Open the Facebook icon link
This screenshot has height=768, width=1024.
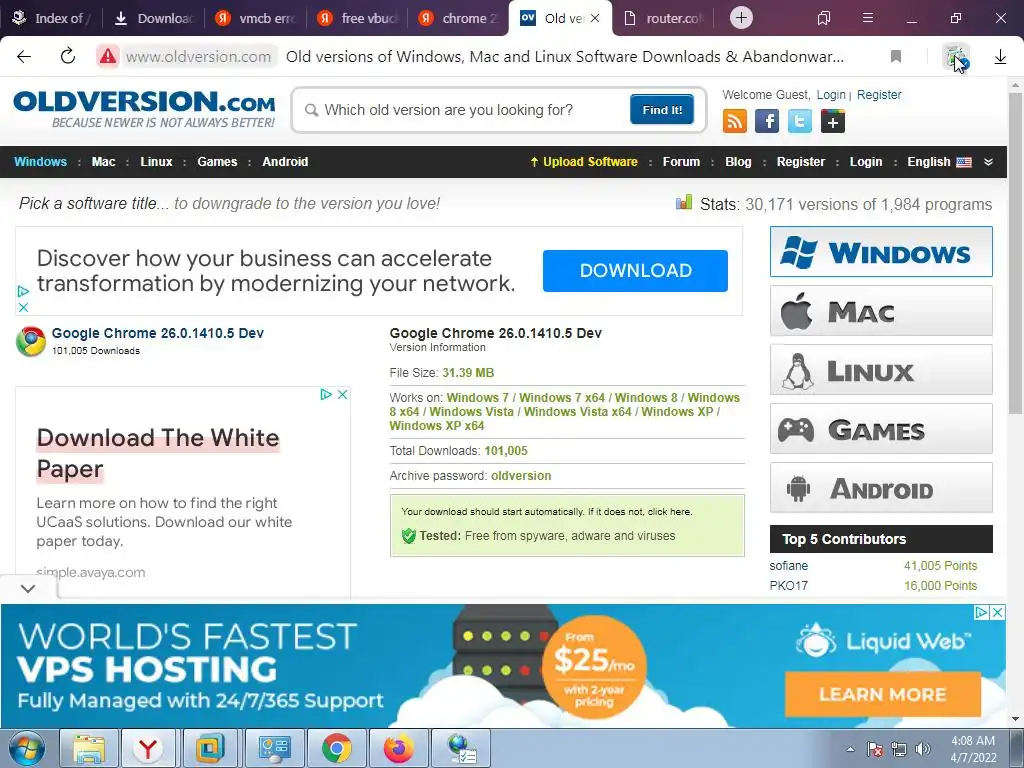pos(767,121)
